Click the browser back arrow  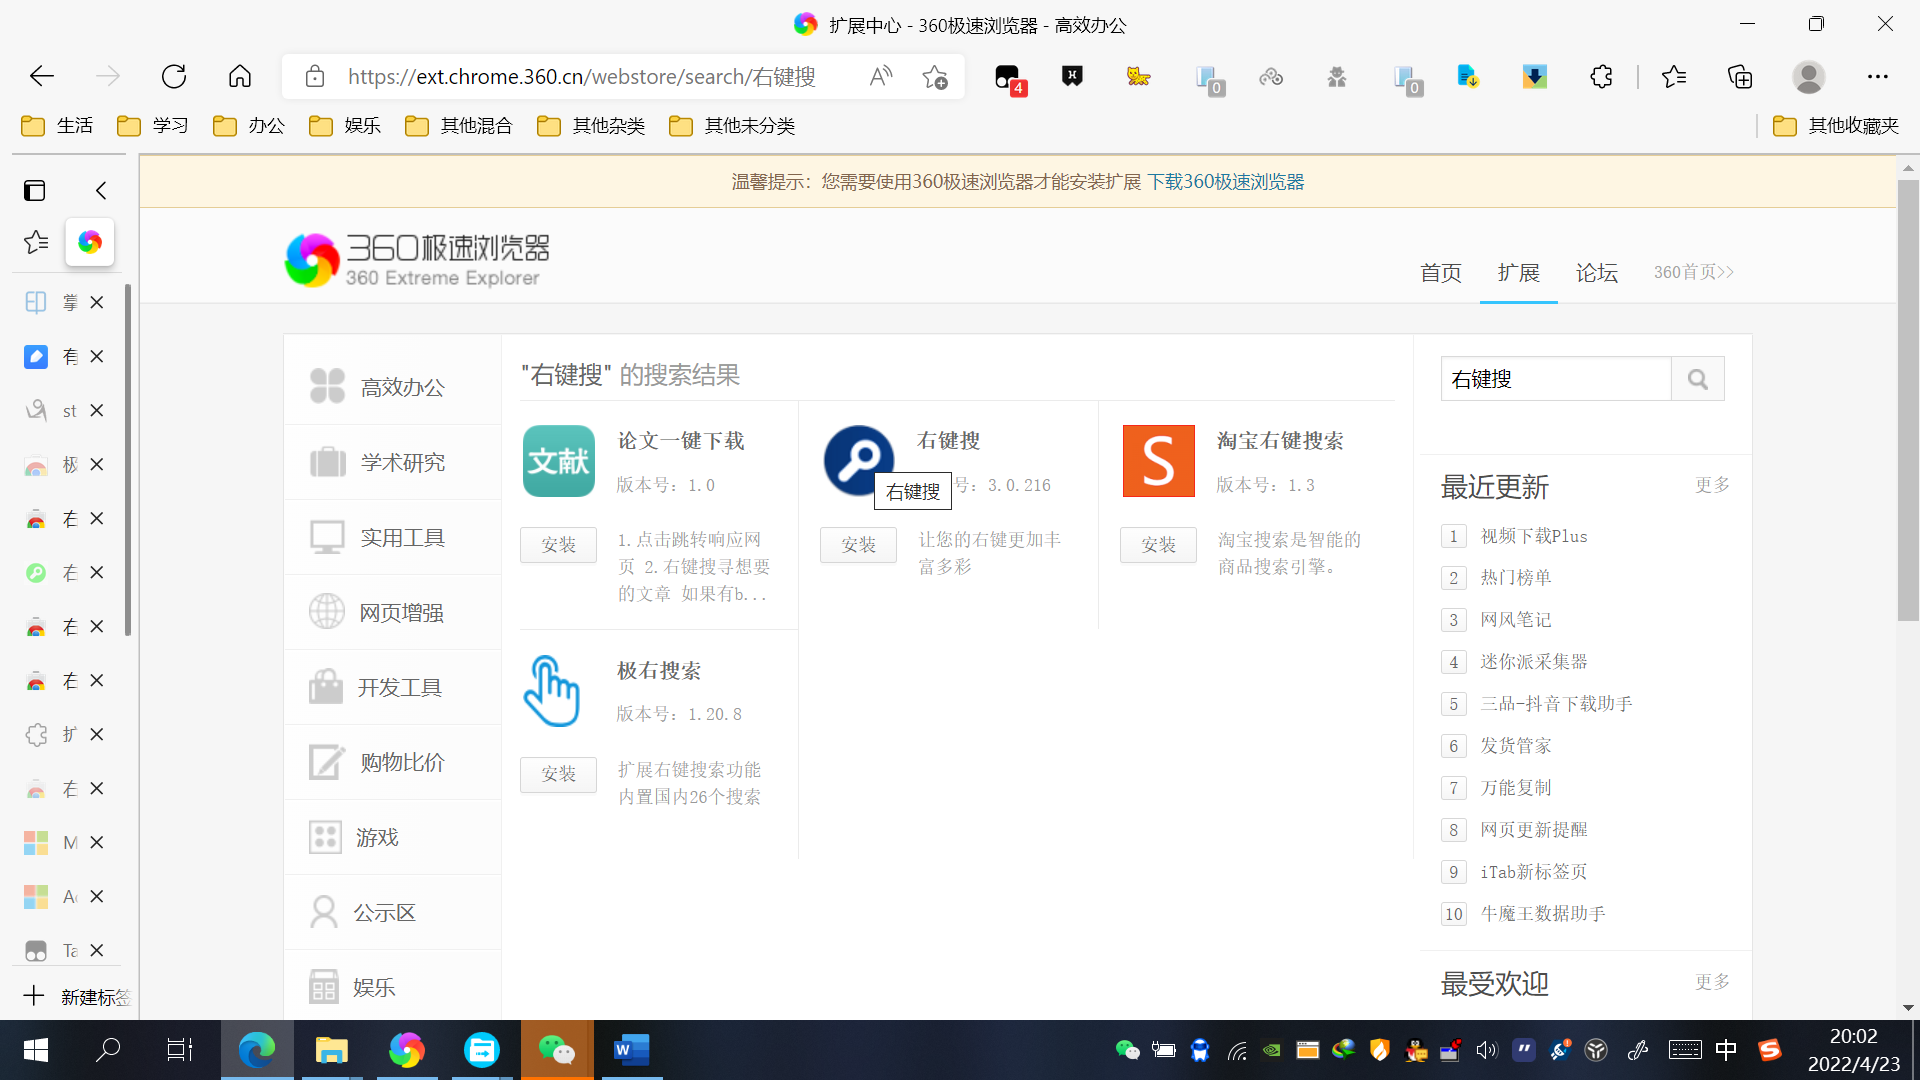pos(41,76)
